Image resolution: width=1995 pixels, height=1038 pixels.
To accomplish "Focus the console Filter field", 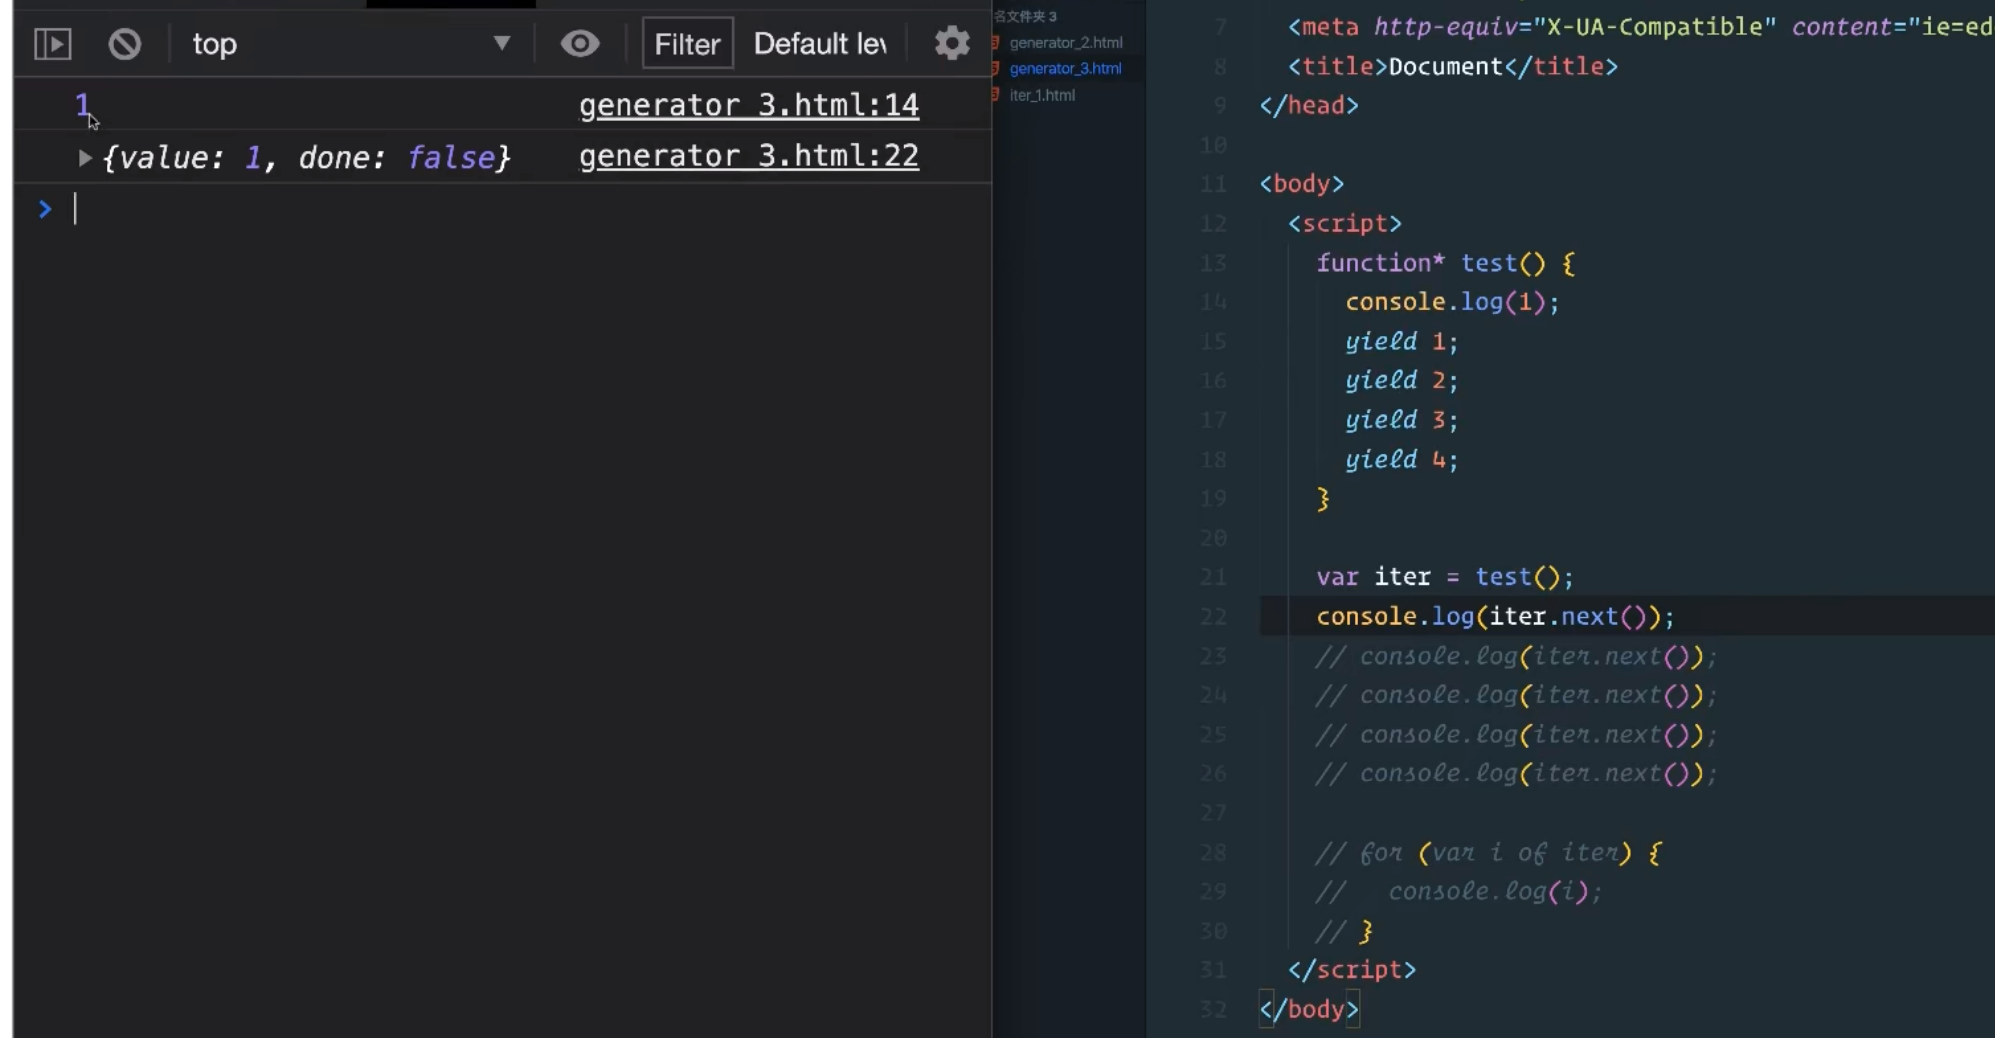I will coord(687,44).
